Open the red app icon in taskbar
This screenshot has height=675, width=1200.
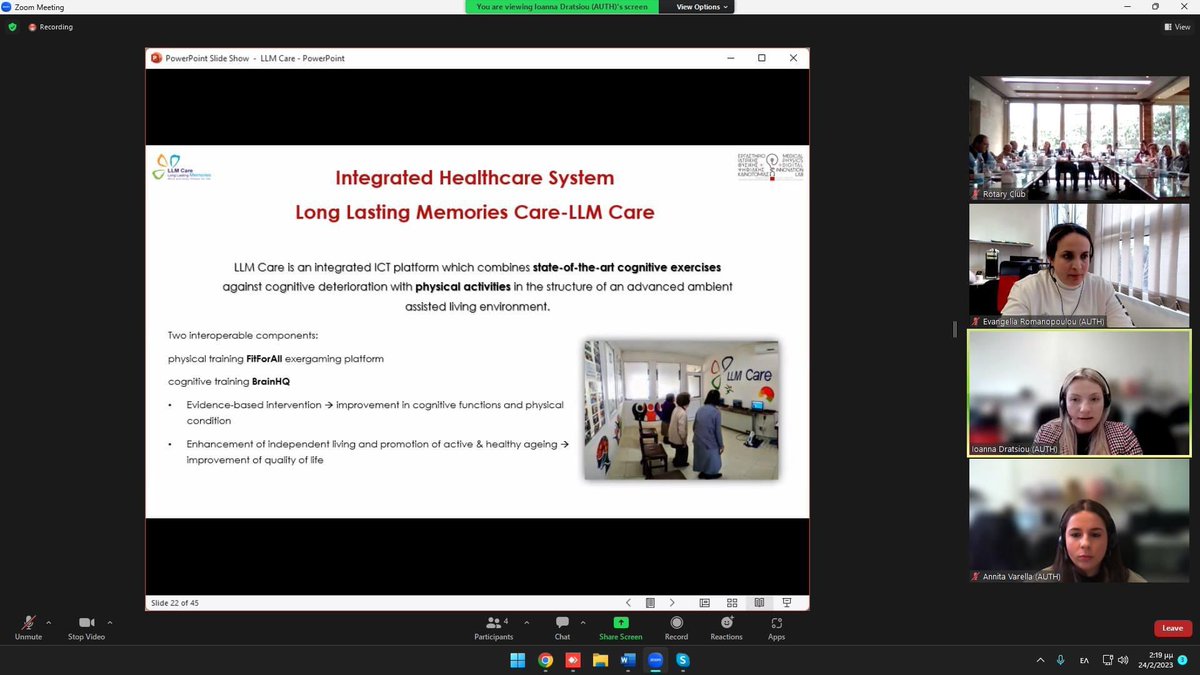[573, 660]
